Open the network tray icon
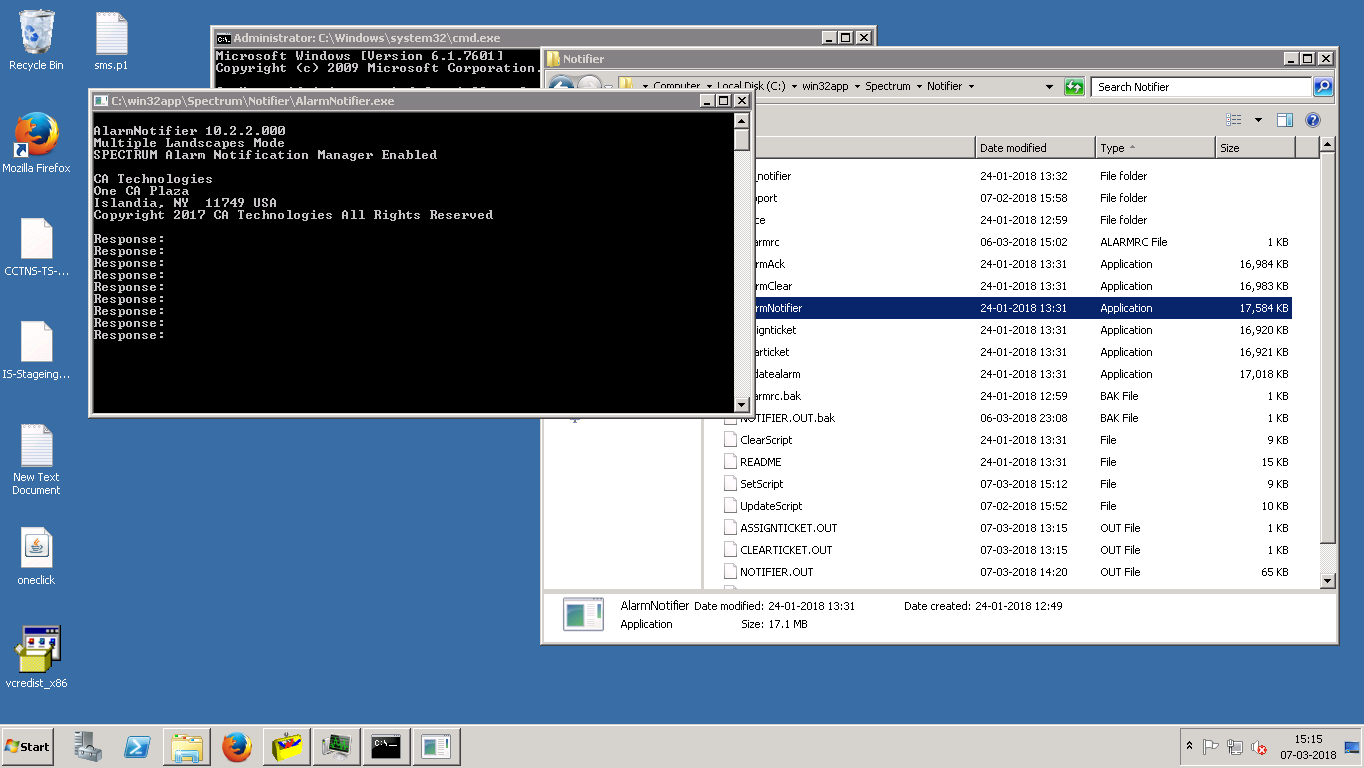The image size is (1364, 768). coord(1235,746)
